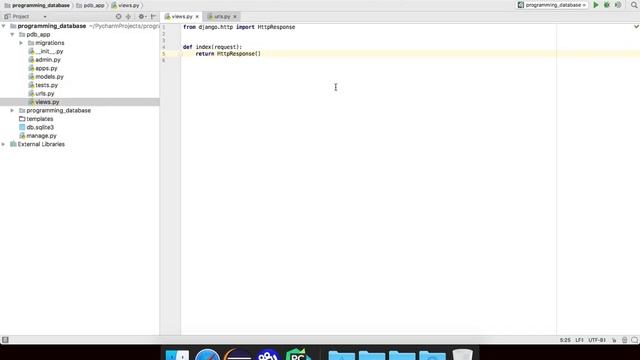The width and height of the screenshot is (640, 360).
Task: Place cursor inside HttpResponse parentheses
Action: [x=258, y=54]
